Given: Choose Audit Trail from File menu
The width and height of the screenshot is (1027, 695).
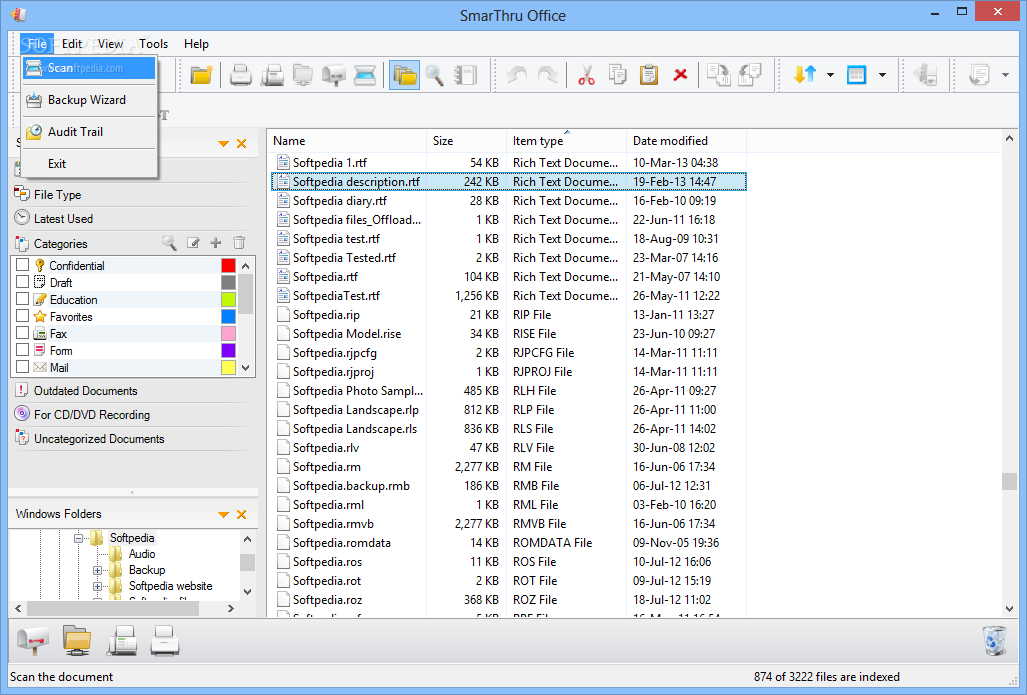Looking at the screenshot, I should 90,132.
